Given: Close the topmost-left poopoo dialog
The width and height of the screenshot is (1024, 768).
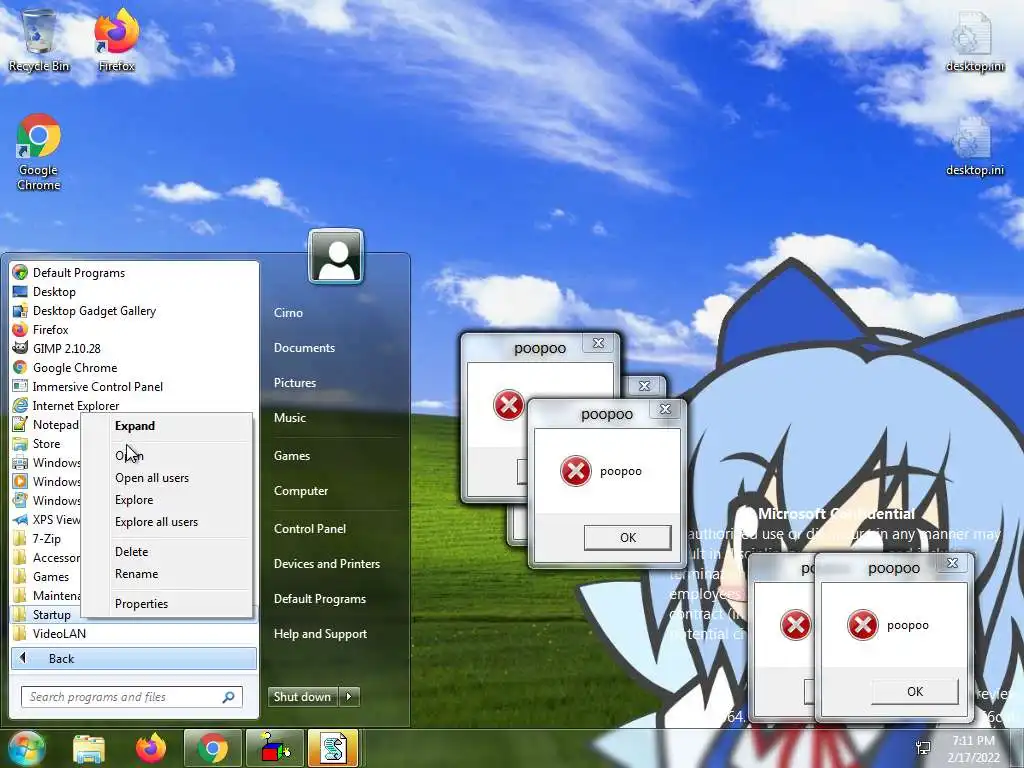Looking at the screenshot, I should pos(598,343).
